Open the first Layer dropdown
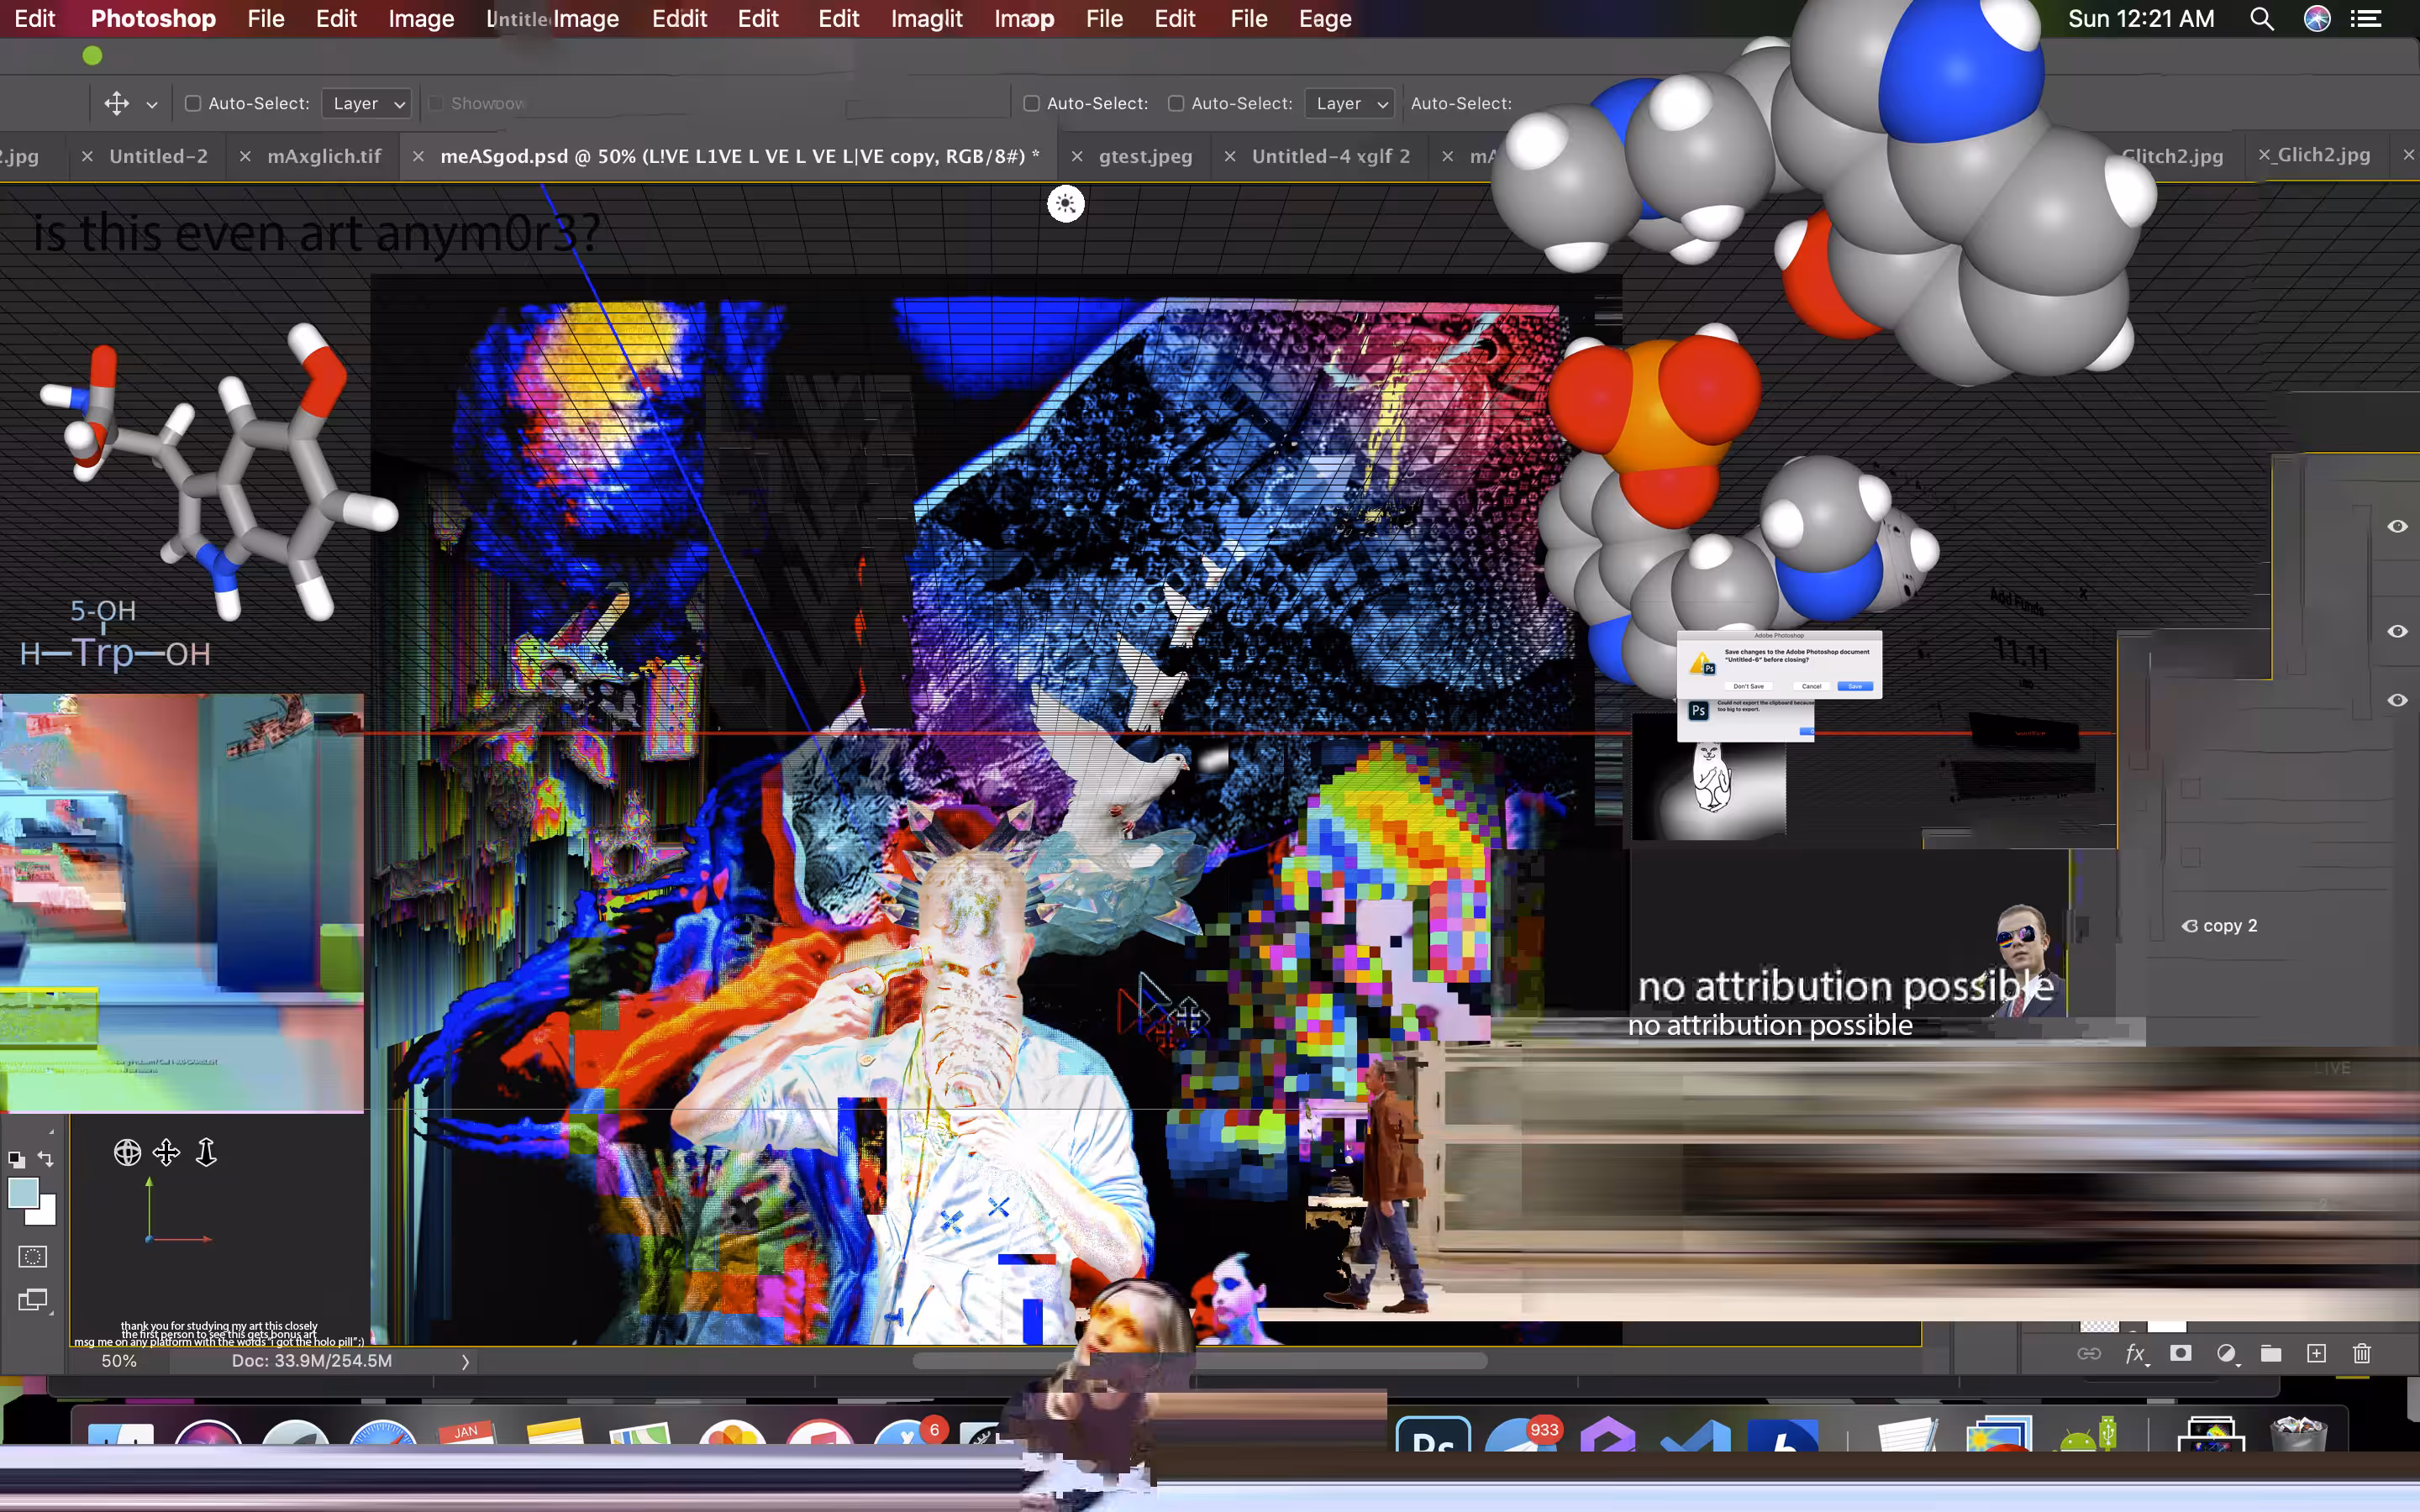This screenshot has height=1512, width=2420. (x=367, y=103)
